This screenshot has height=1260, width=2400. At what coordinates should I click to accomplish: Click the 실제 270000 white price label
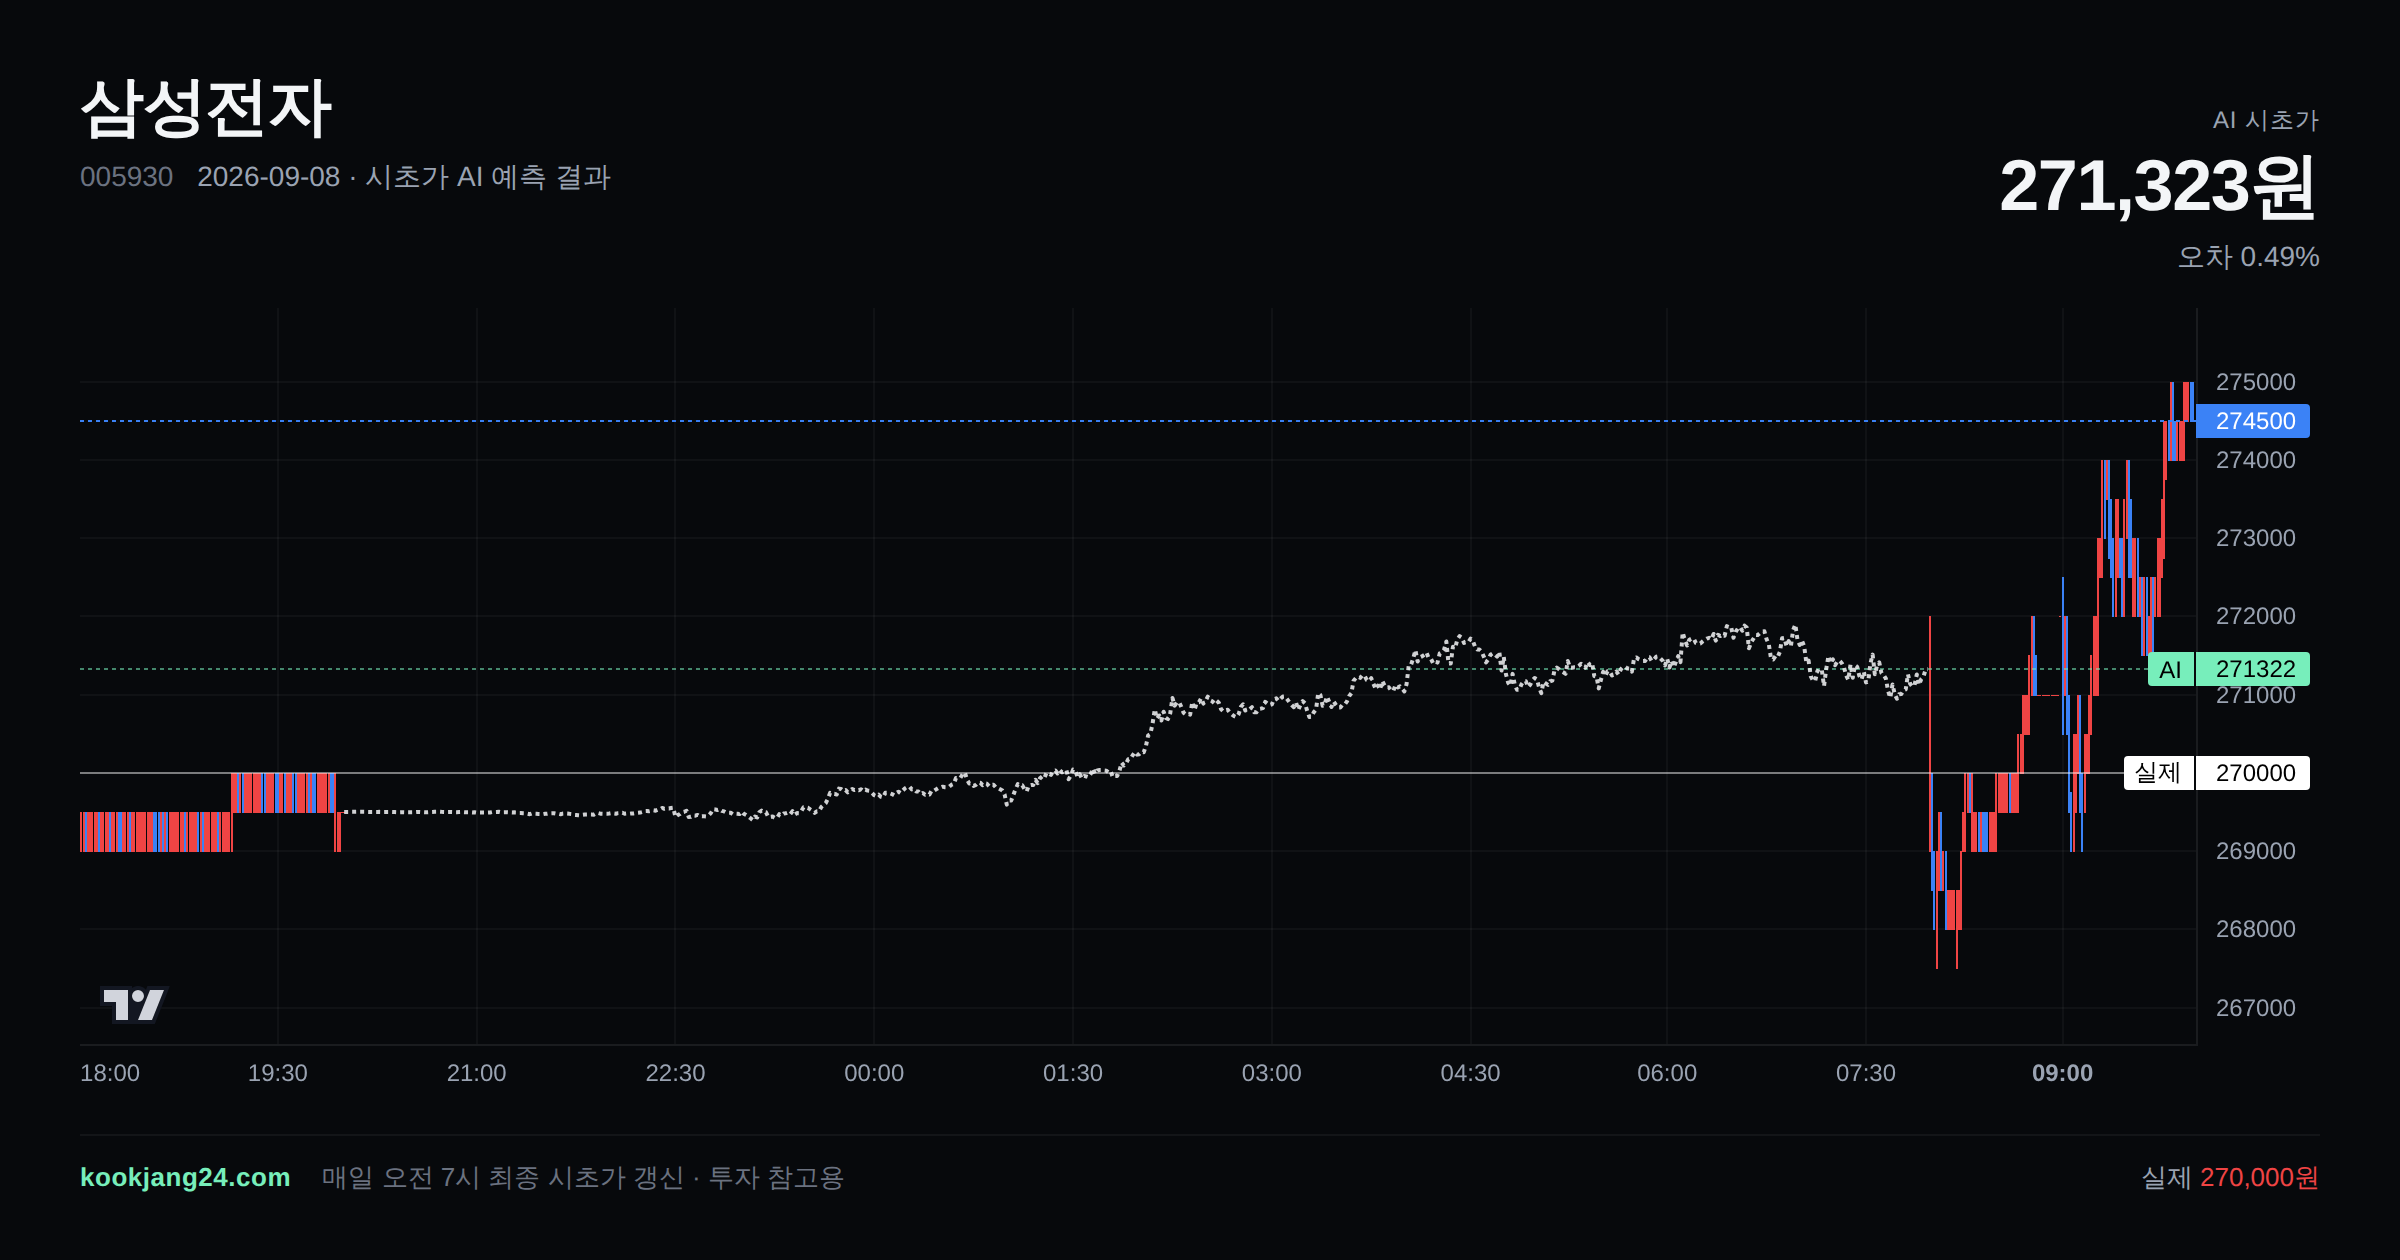(x=2217, y=773)
